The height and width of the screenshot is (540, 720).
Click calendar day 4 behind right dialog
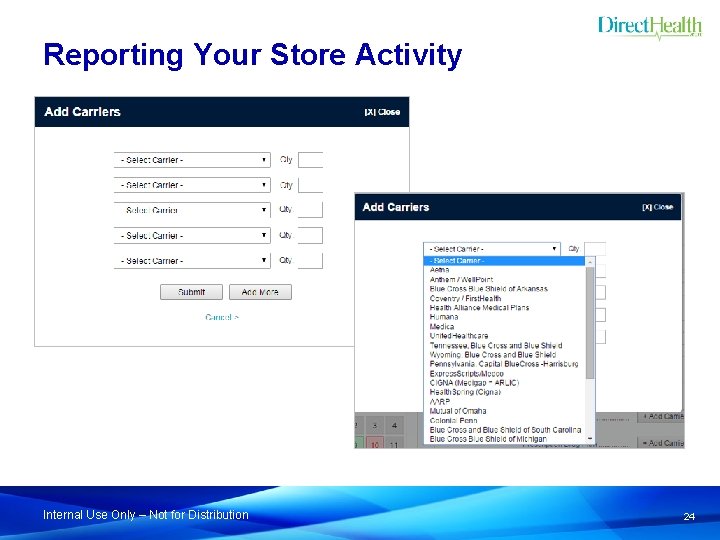point(394,426)
